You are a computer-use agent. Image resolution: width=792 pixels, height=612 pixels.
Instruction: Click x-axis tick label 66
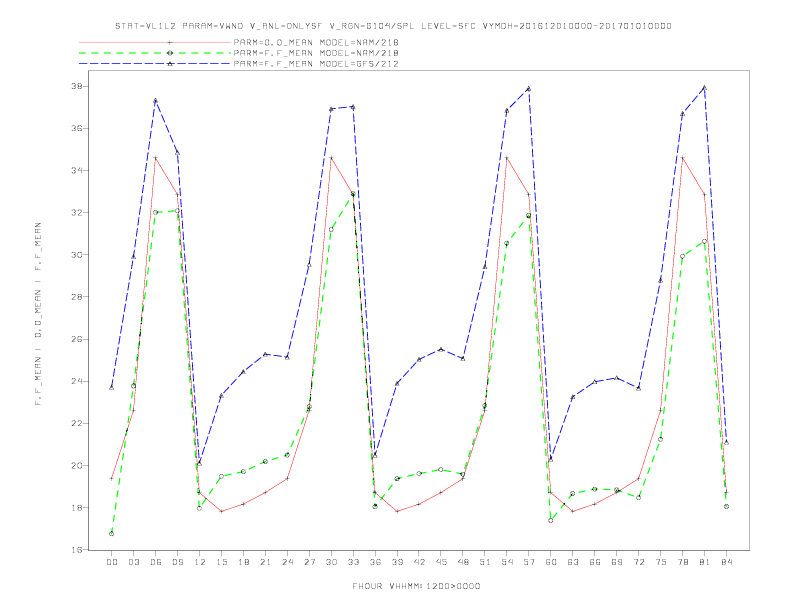(x=595, y=562)
